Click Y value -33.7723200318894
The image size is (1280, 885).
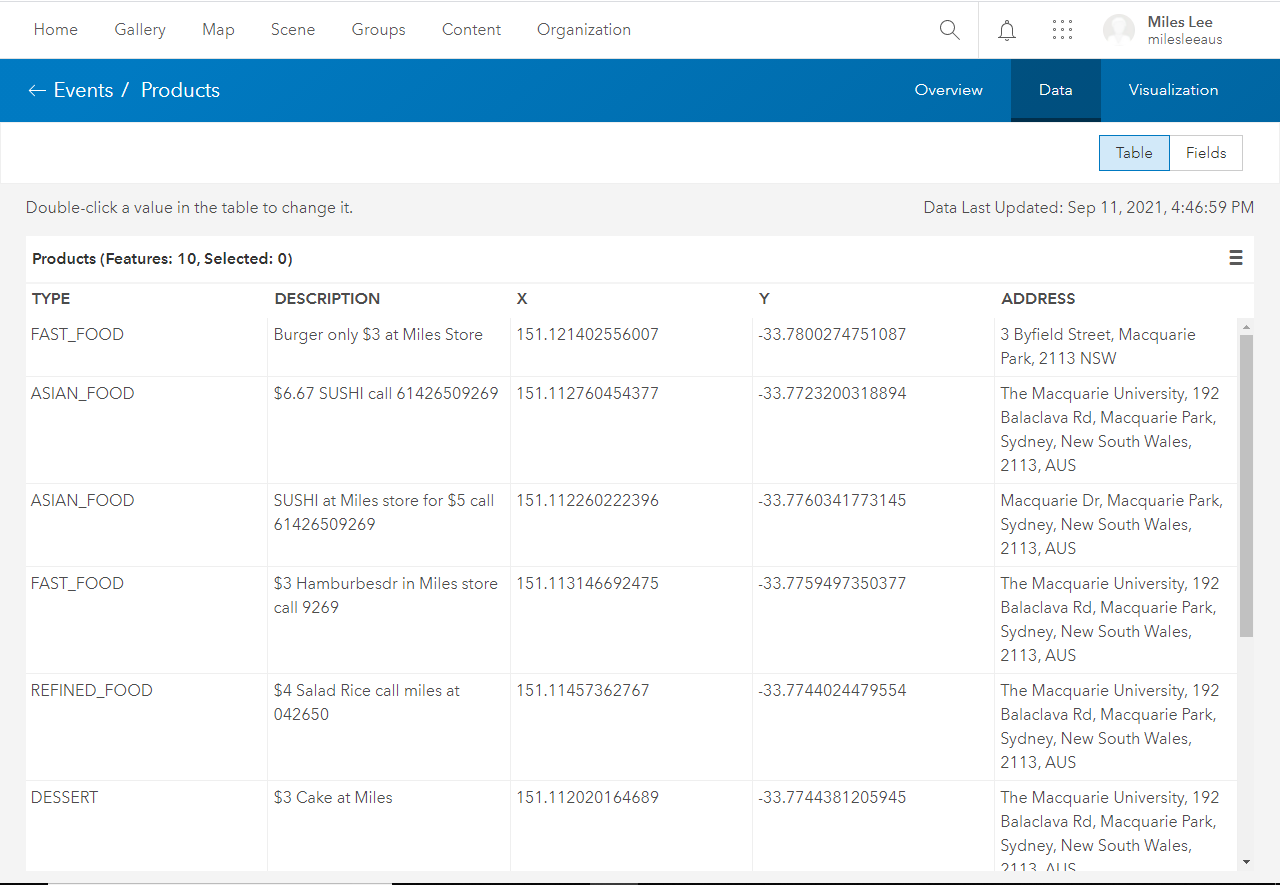tap(832, 393)
